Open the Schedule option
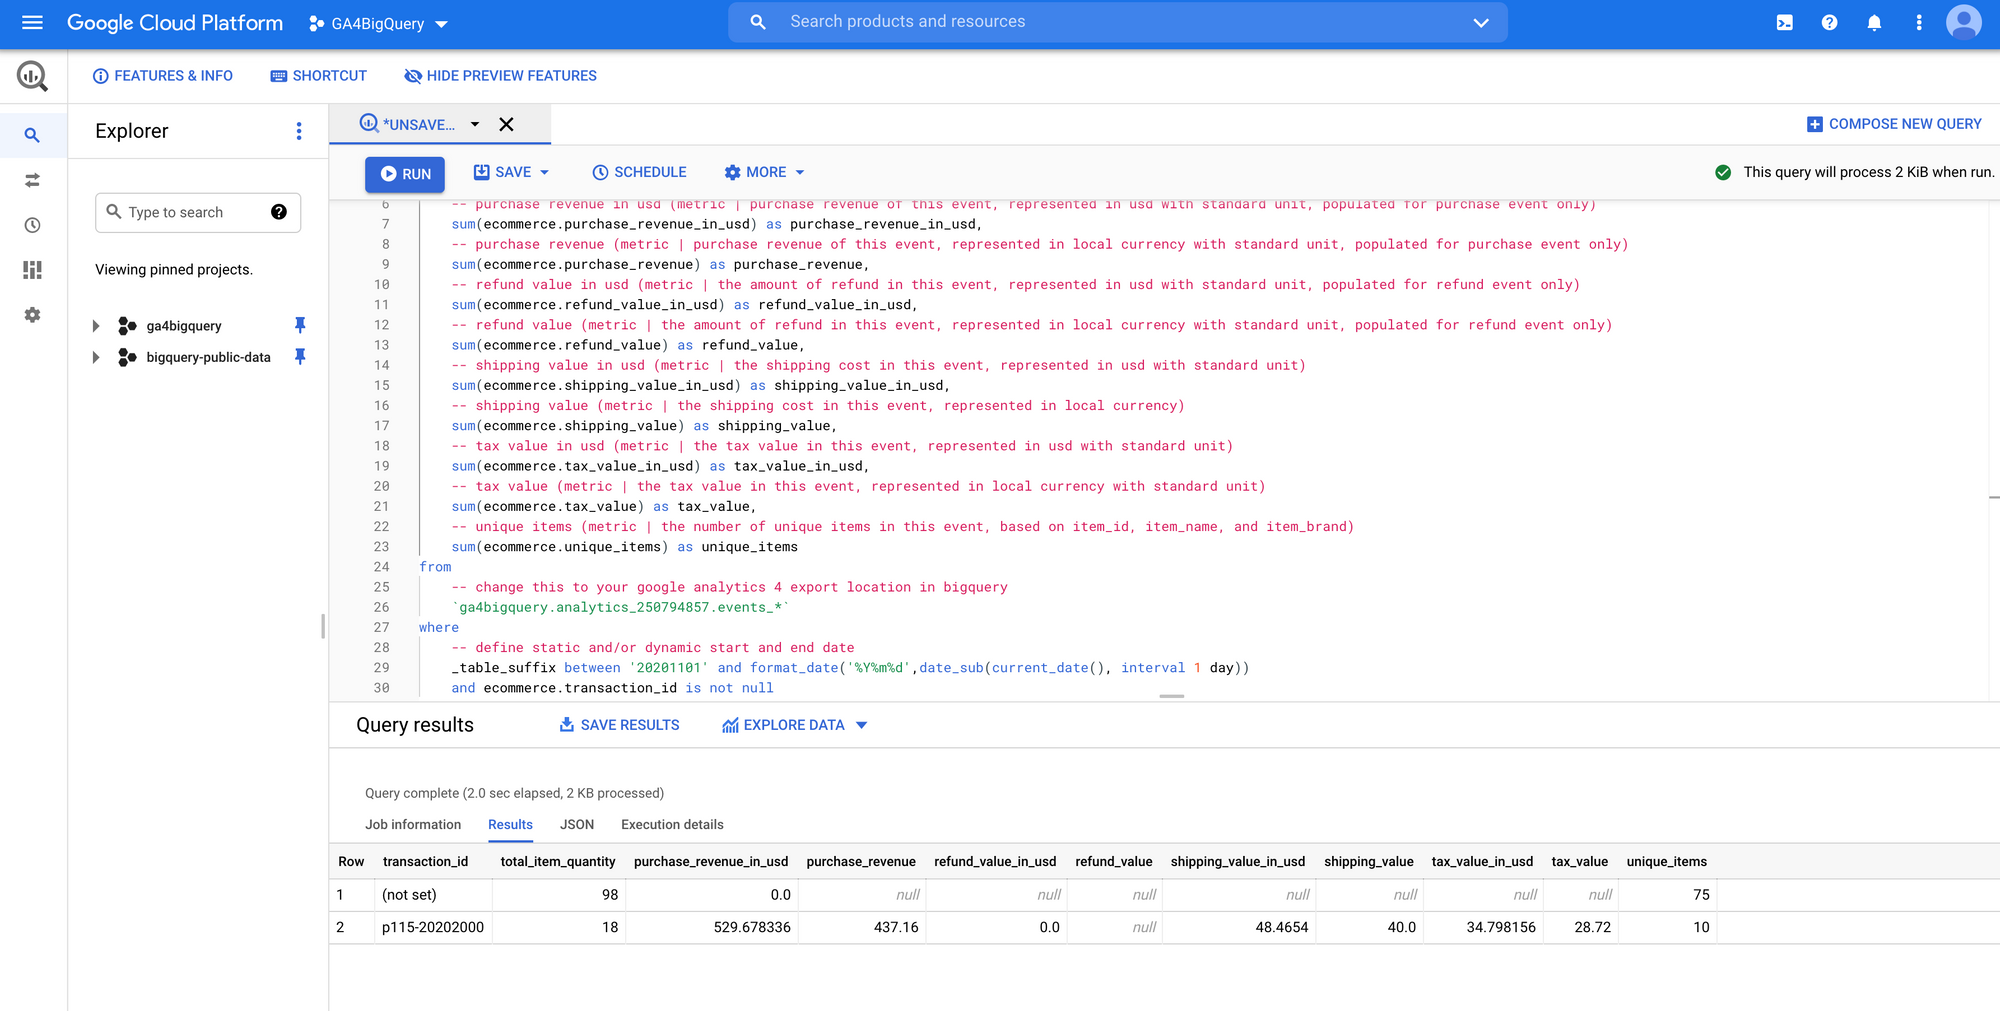Image resolution: width=2000 pixels, height=1011 pixels. click(639, 172)
